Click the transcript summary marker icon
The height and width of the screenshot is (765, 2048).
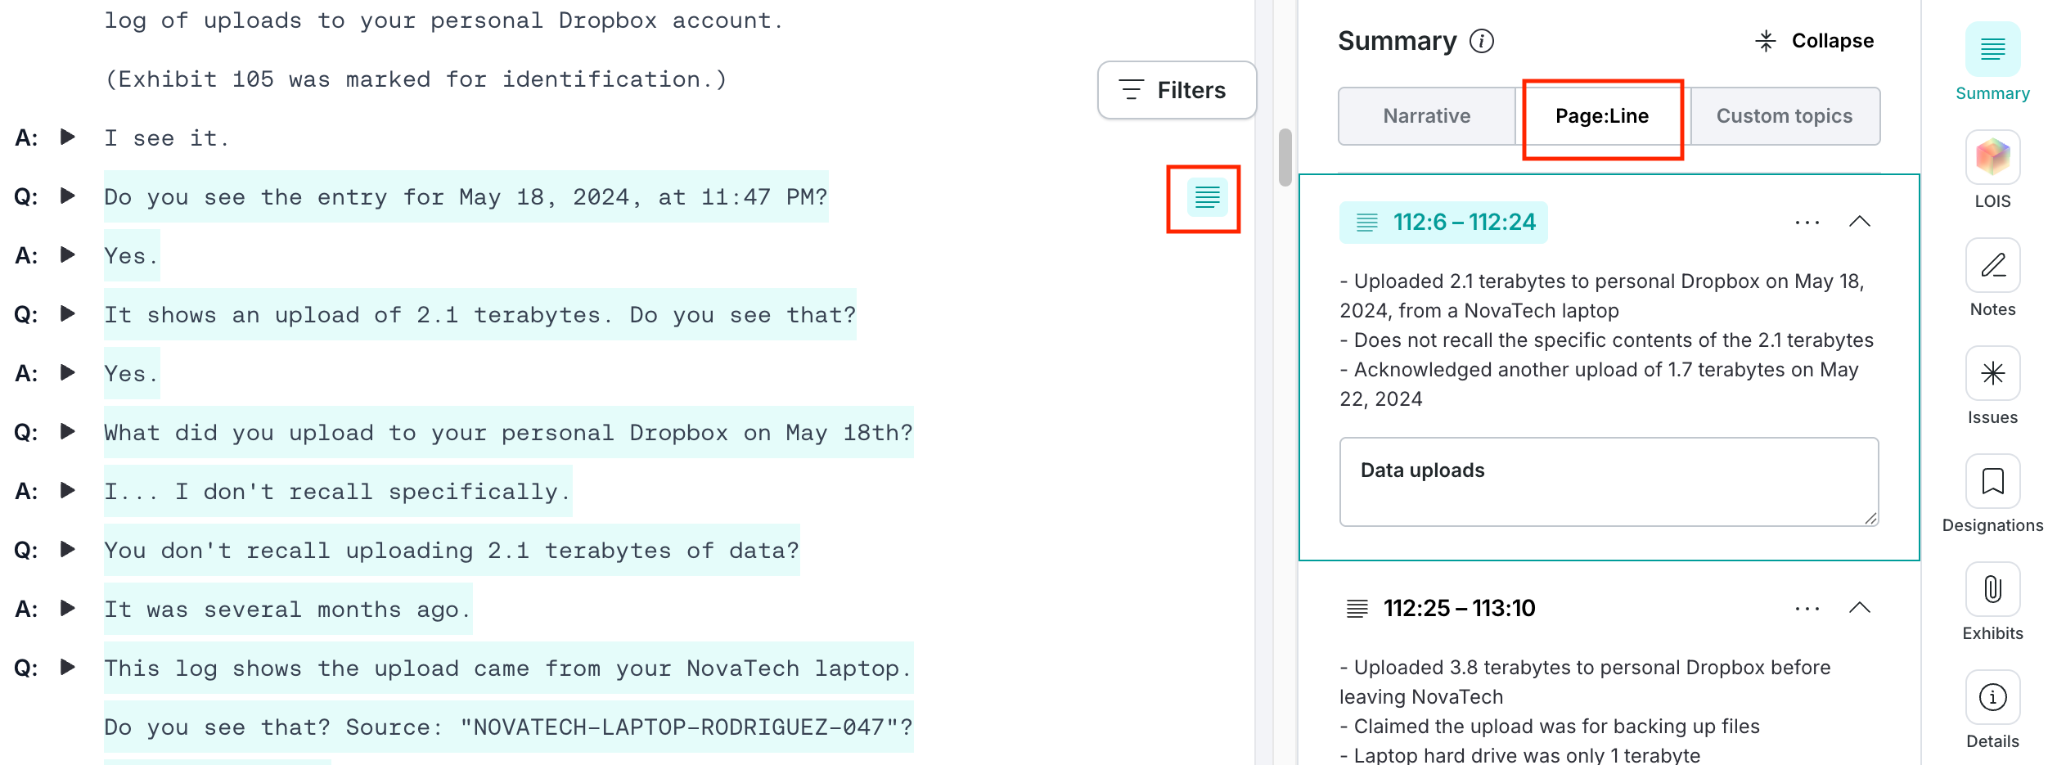(1207, 197)
